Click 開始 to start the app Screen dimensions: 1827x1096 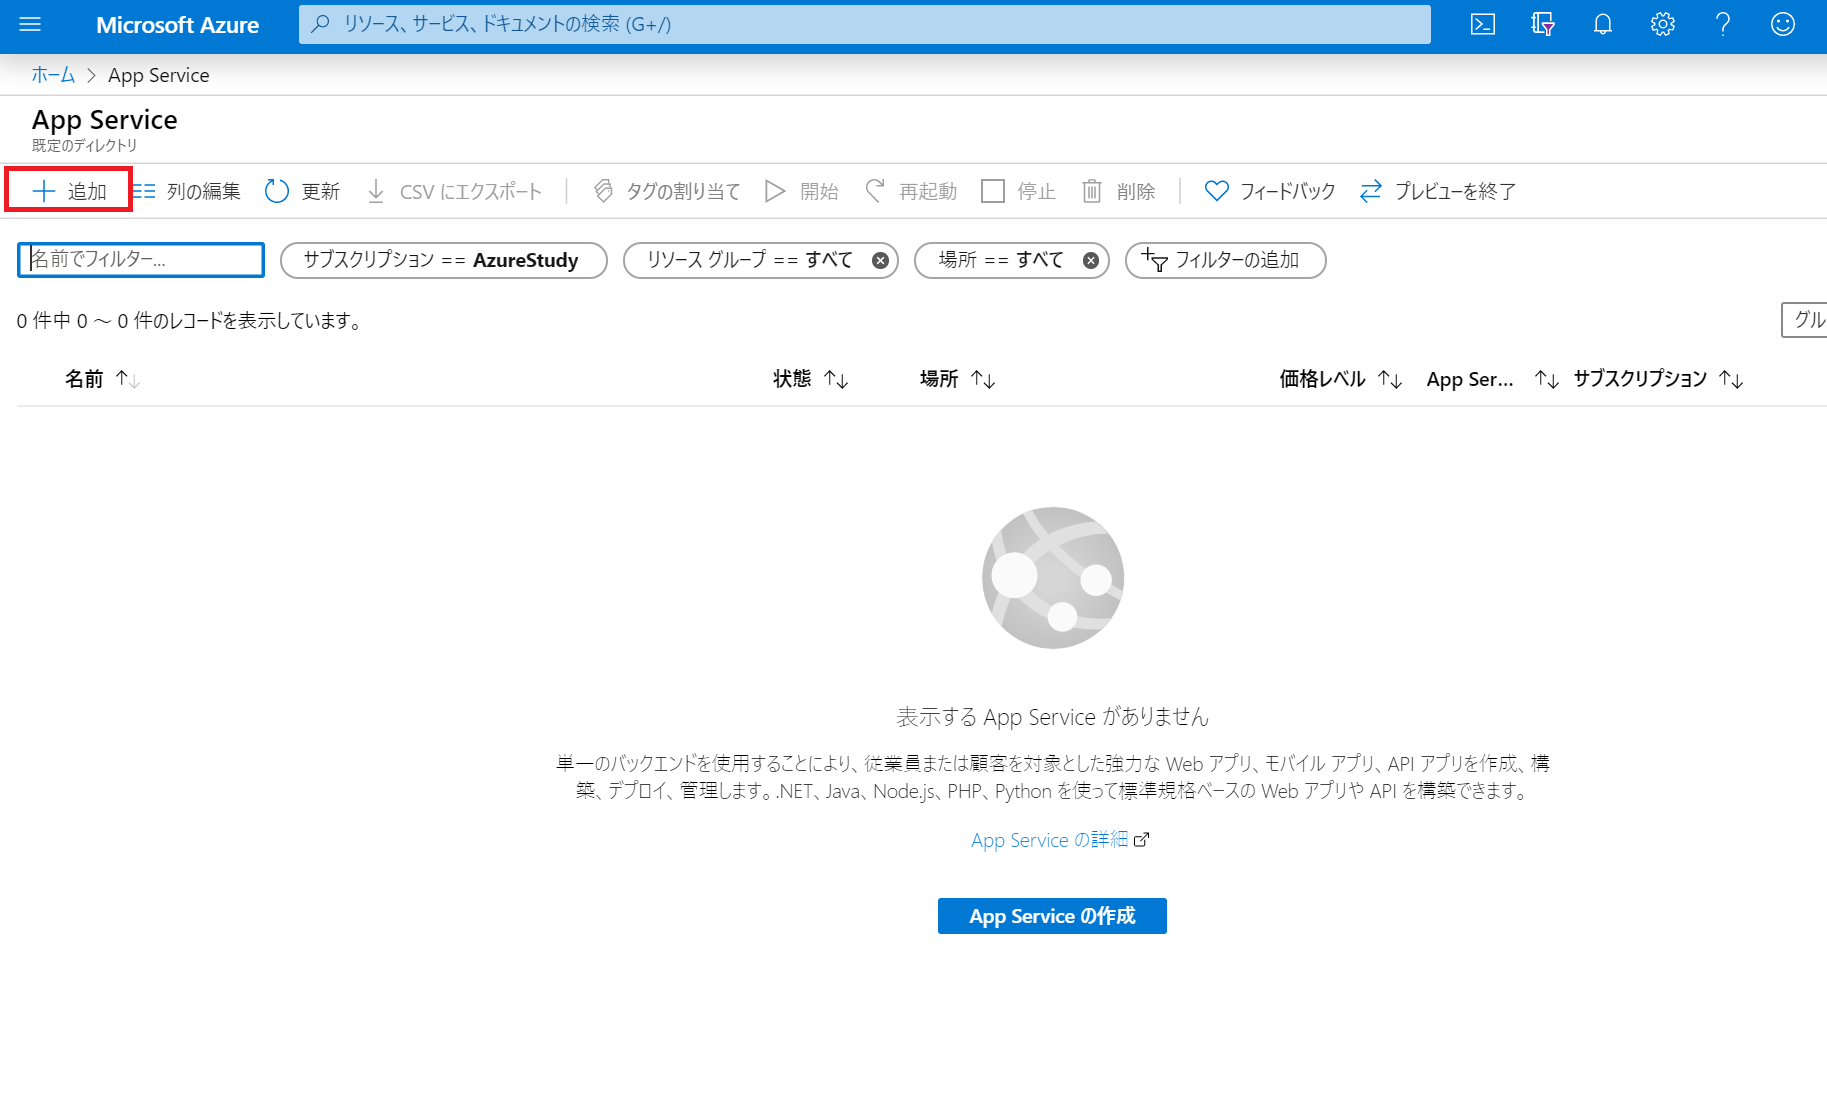coord(802,191)
